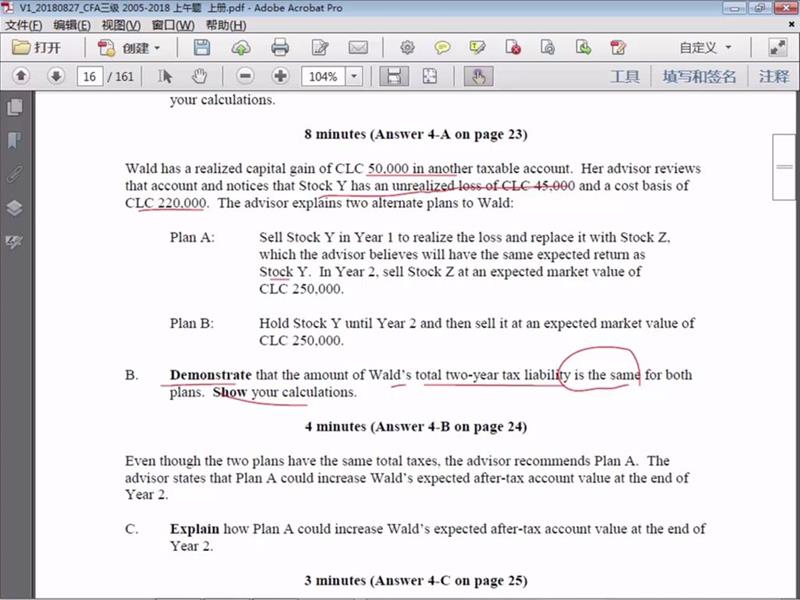Image resolution: width=800 pixels, height=600 pixels.
Task: Click the page number field showing 16
Action: point(90,77)
